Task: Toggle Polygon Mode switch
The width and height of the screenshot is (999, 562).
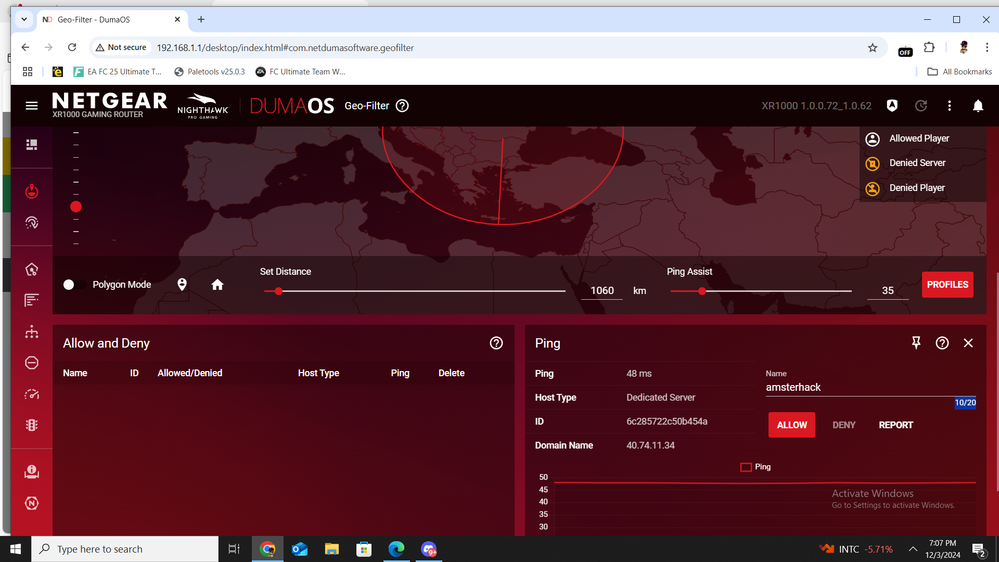Action: (69, 285)
